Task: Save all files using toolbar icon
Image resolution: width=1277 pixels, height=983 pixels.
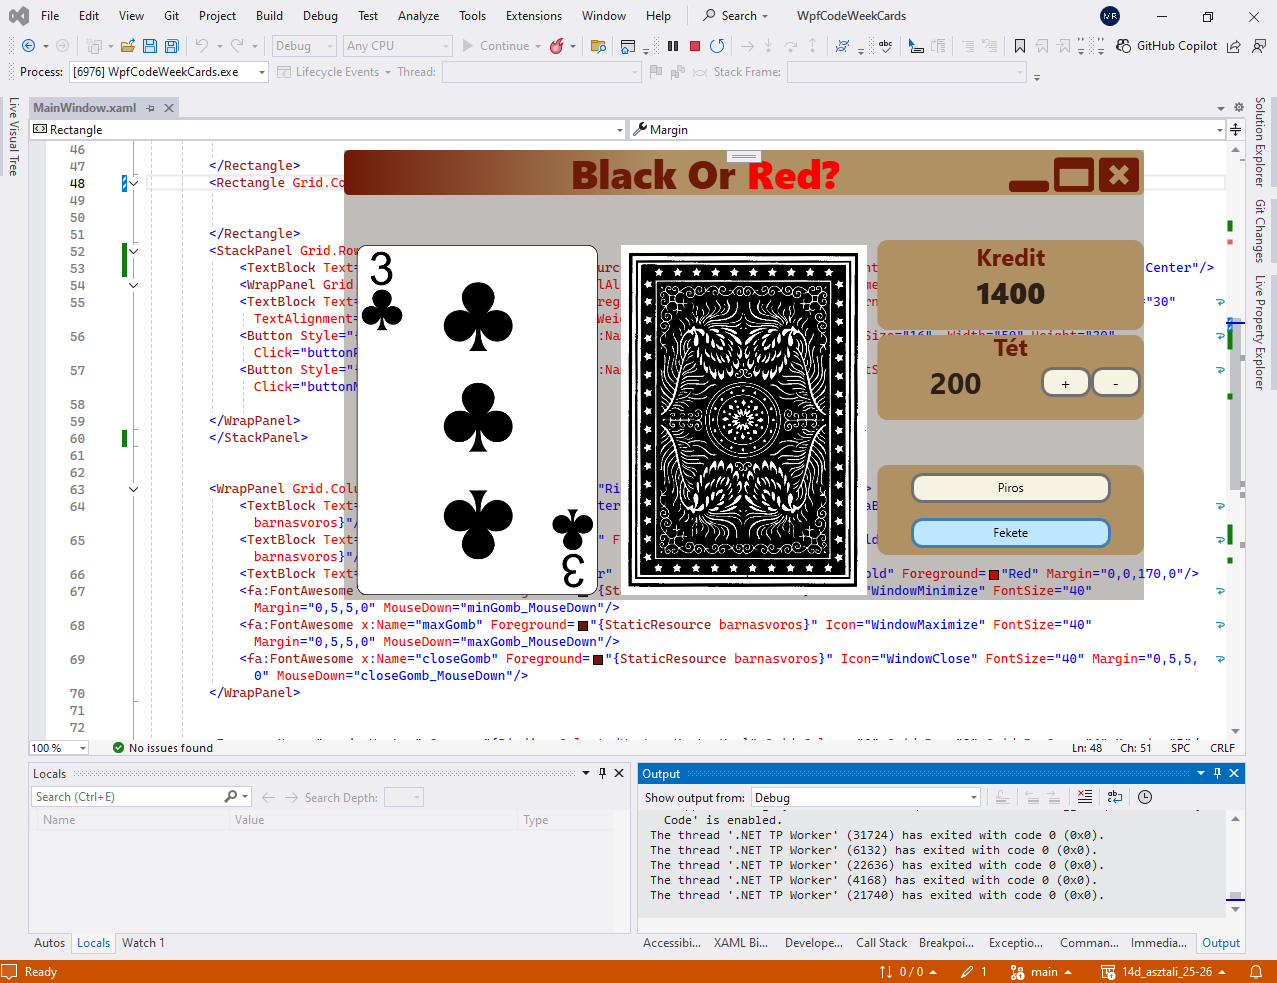Action: [171, 46]
